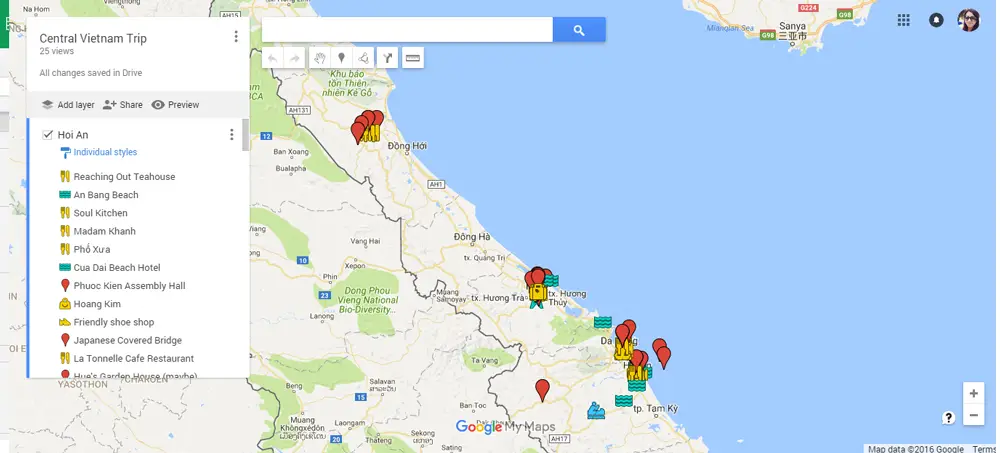1000x453 pixels.
Task: Click the blue search button
Action: pos(578,30)
